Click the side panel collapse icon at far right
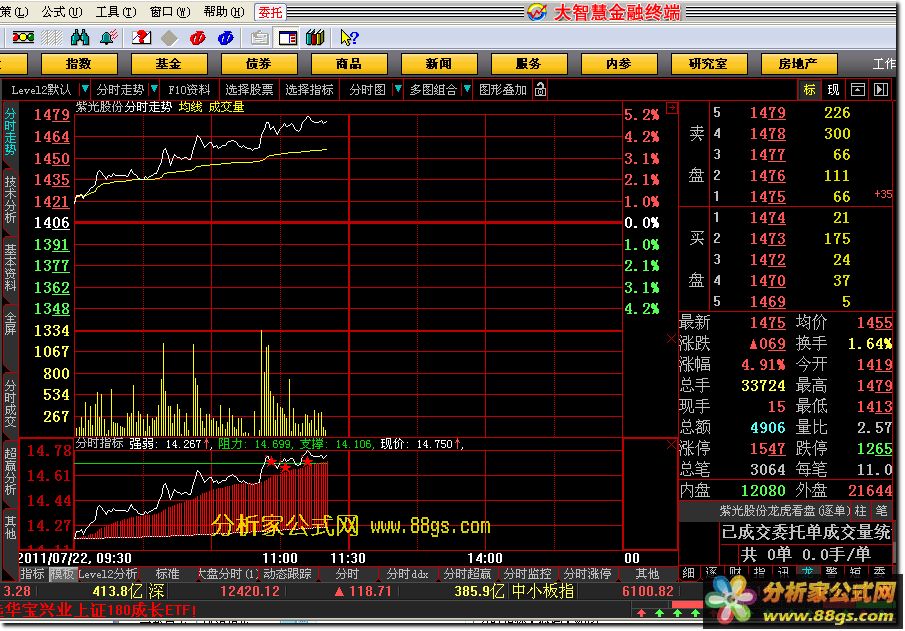905x631 pixels. pos(881,89)
